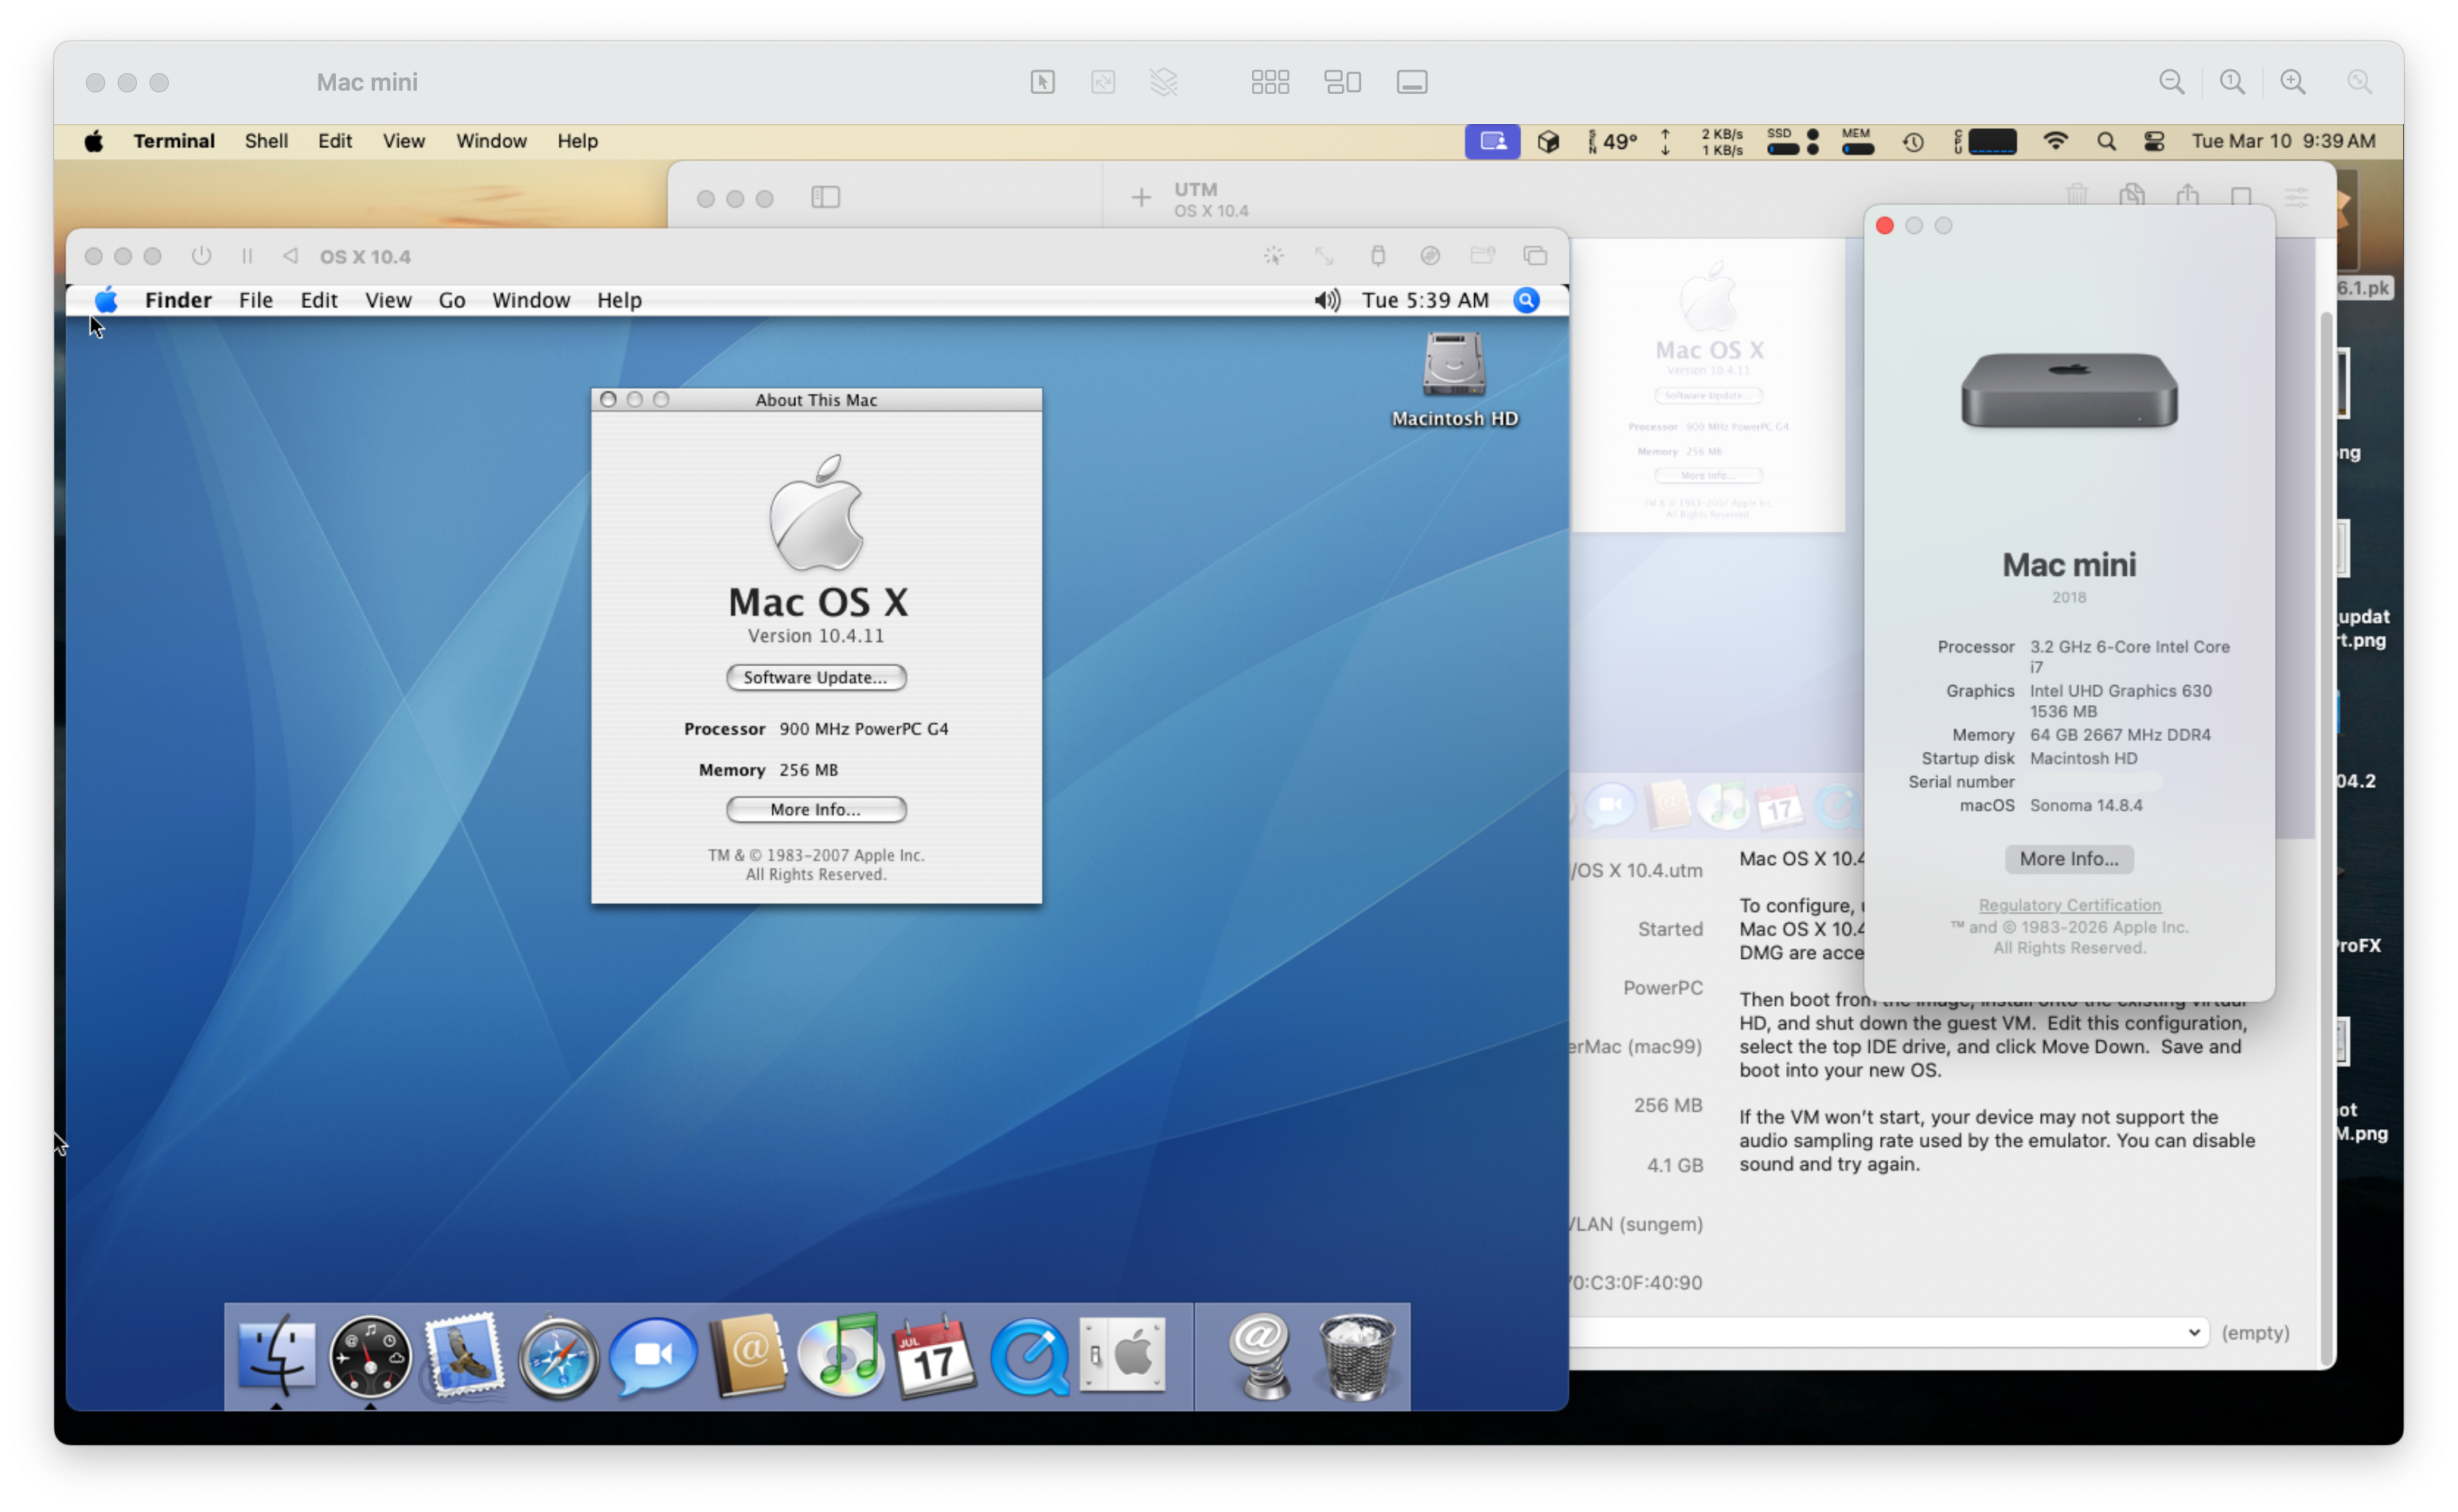Click the shared folder icon in VM toolbar
The width and height of the screenshot is (2458, 1512).
pyautogui.click(x=1482, y=256)
